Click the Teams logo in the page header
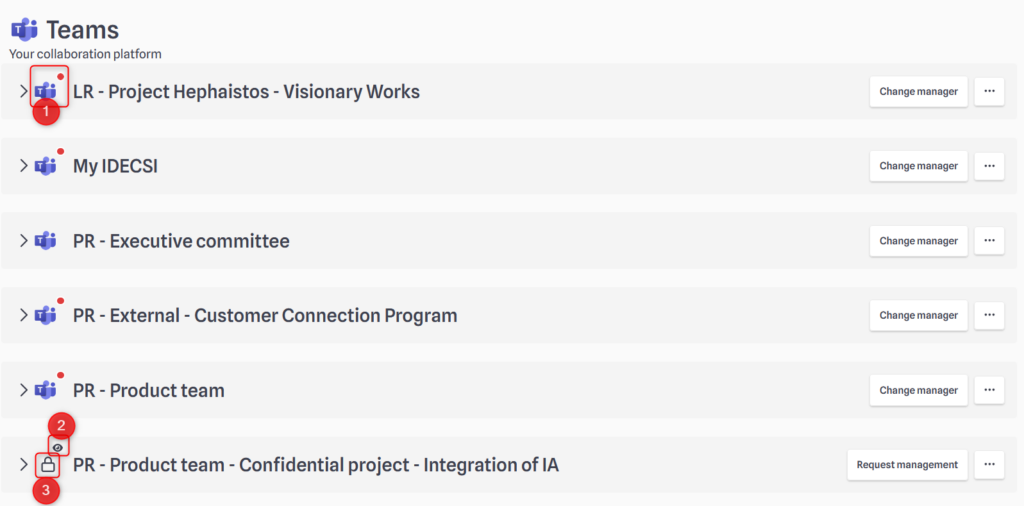The width and height of the screenshot is (1024, 506). [24, 30]
